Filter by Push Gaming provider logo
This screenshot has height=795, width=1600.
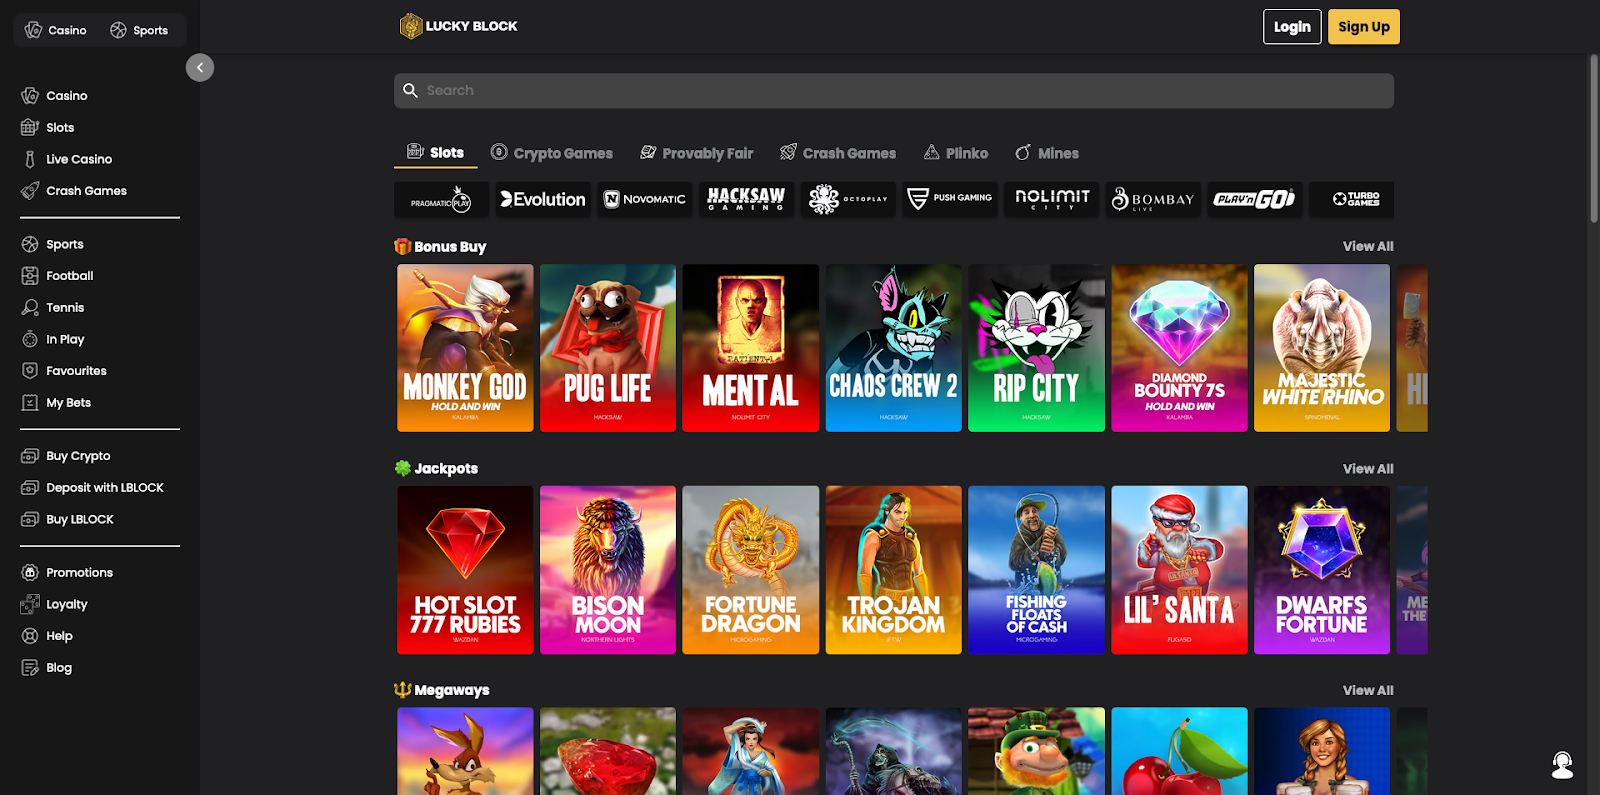point(950,199)
